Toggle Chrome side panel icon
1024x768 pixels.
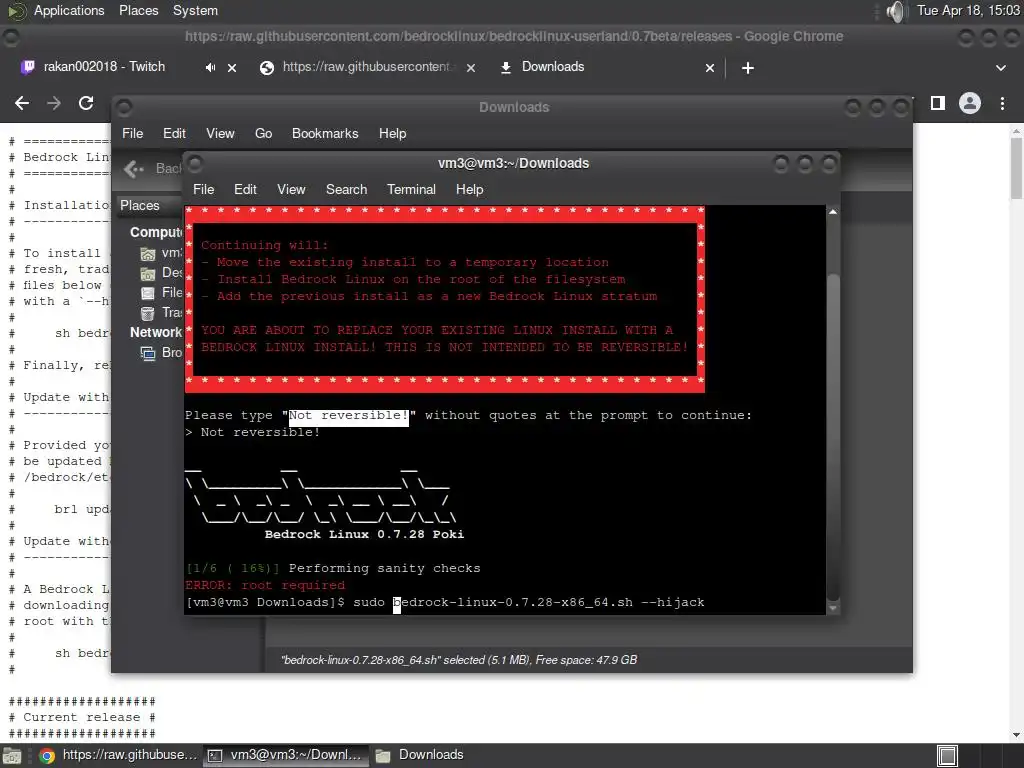(938, 103)
